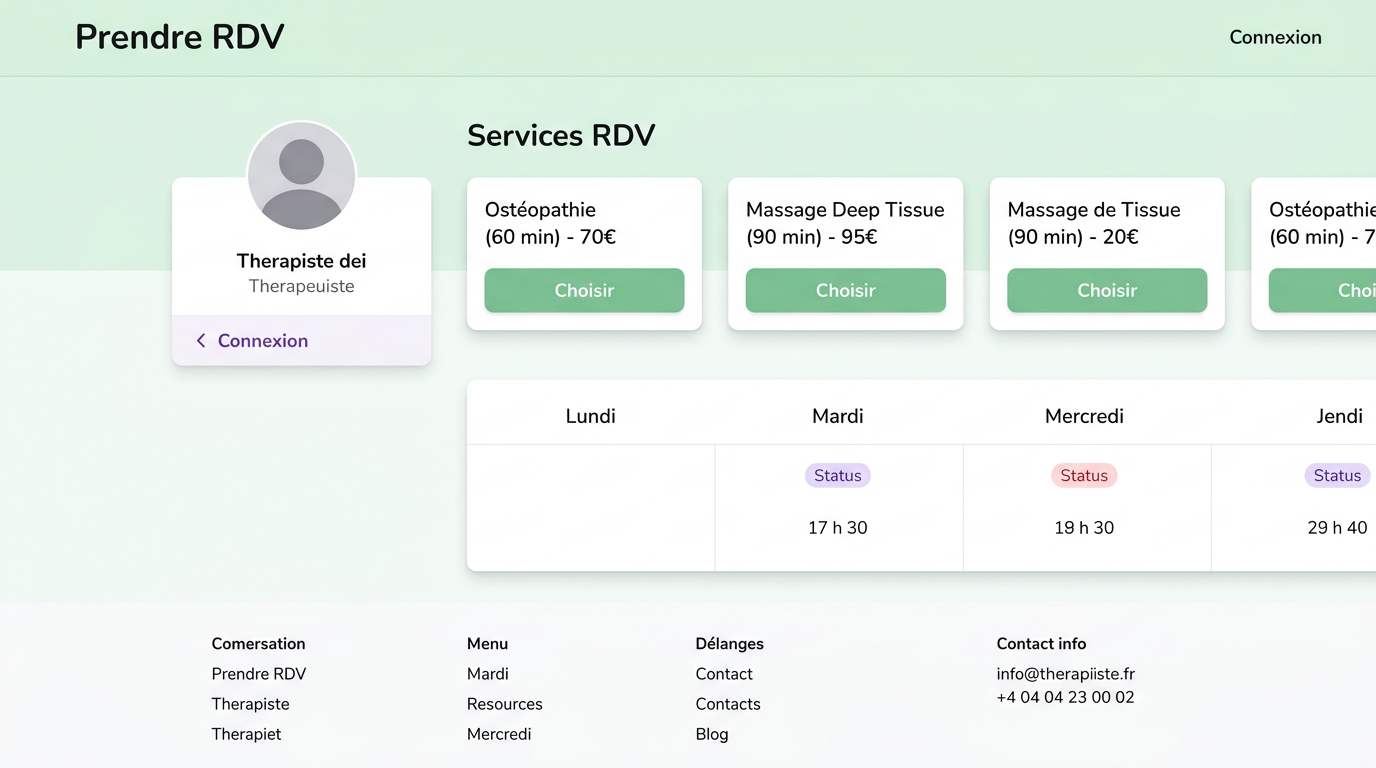Image resolution: width=1376 pixels, height=768 pixels.
Task: Click the phone number +4 04 04 23 00 02
Action: point(1066,698)
